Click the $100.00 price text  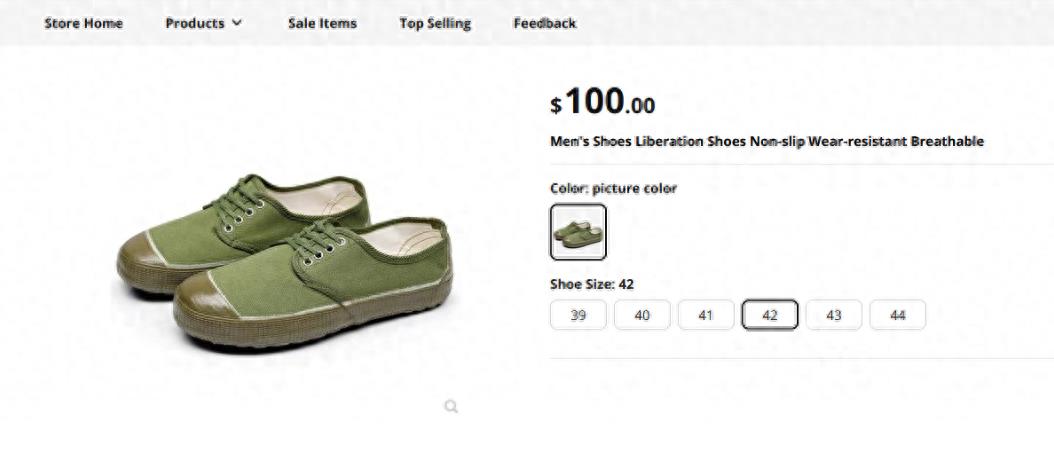tap(603, 102)
